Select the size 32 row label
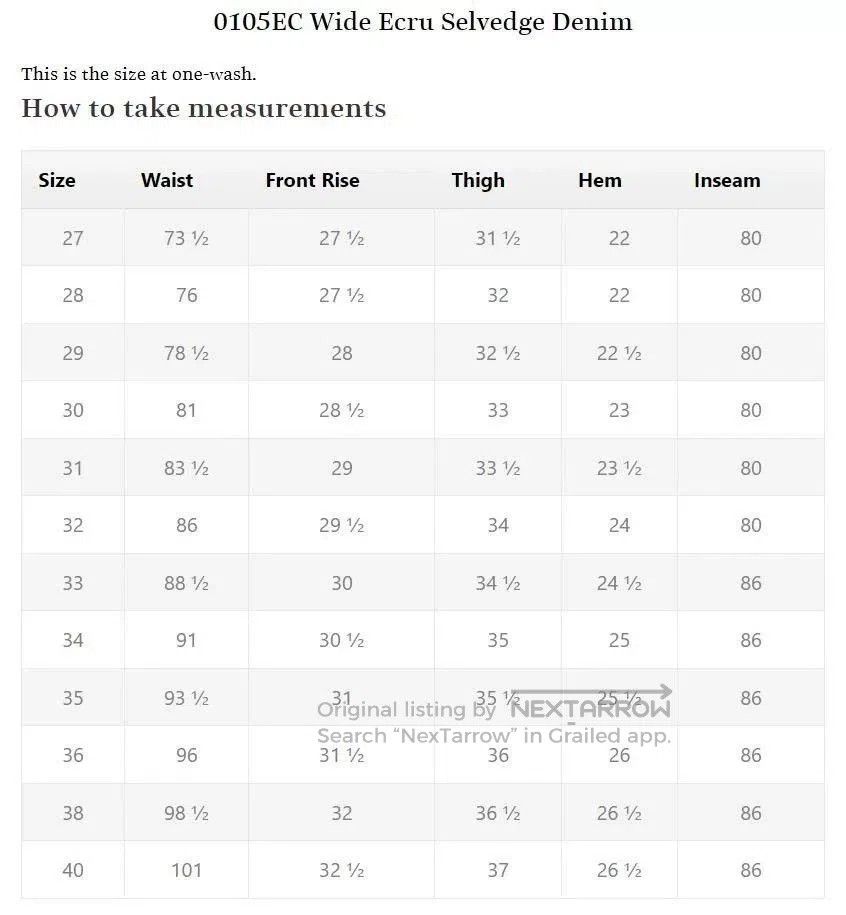Screen dimensions: 846x915 [x=73, y=525]
